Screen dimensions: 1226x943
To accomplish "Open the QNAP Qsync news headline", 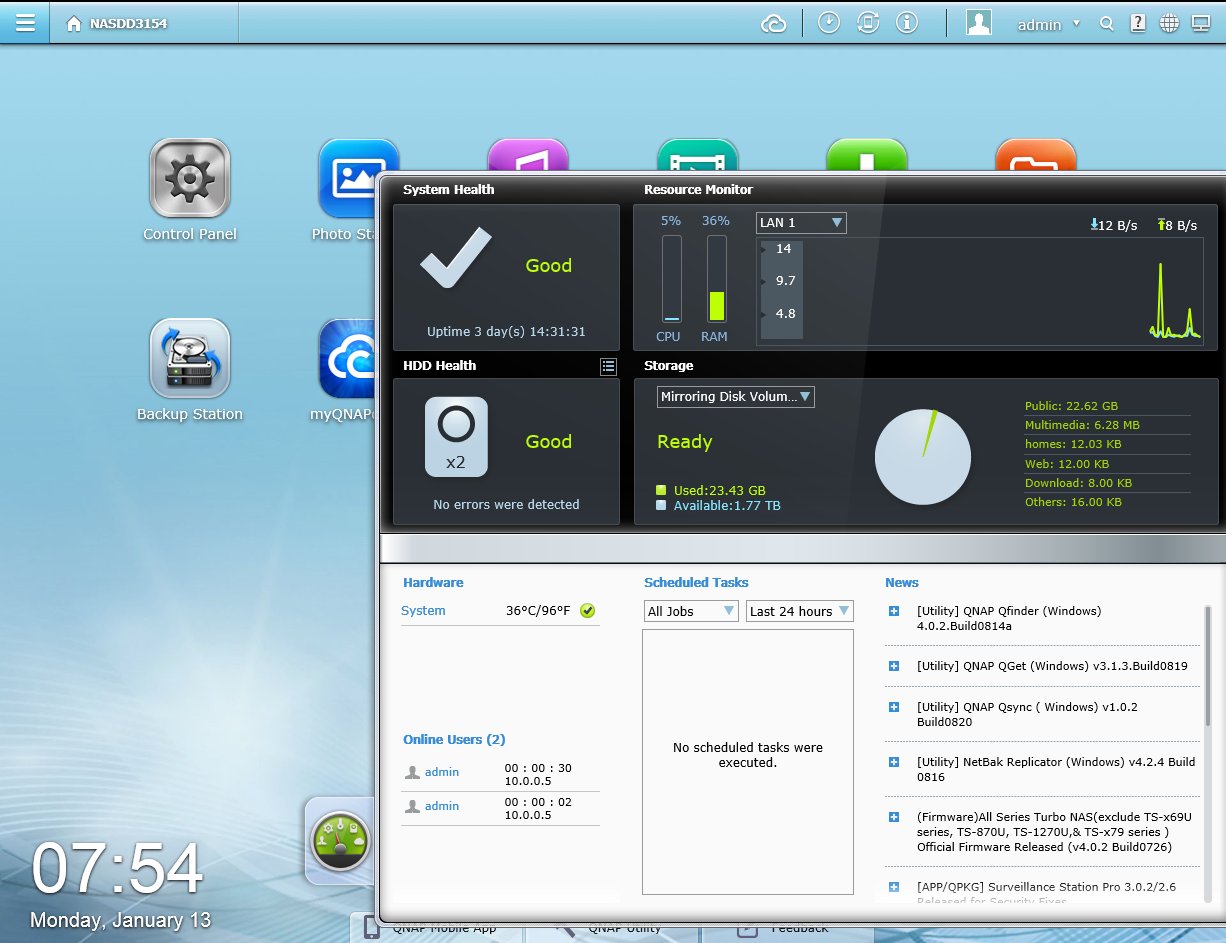I will coord(1027,714).
